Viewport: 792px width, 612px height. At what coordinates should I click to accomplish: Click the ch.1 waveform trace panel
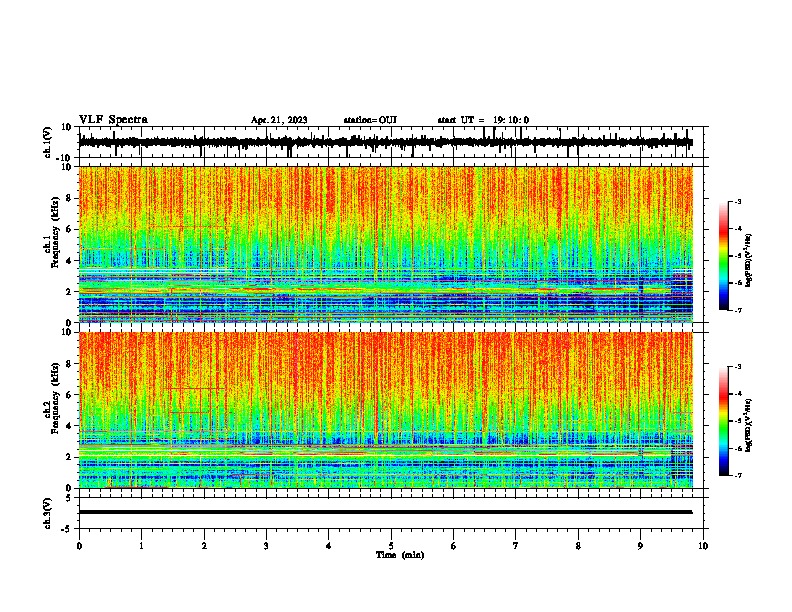[x=391, y=142]
